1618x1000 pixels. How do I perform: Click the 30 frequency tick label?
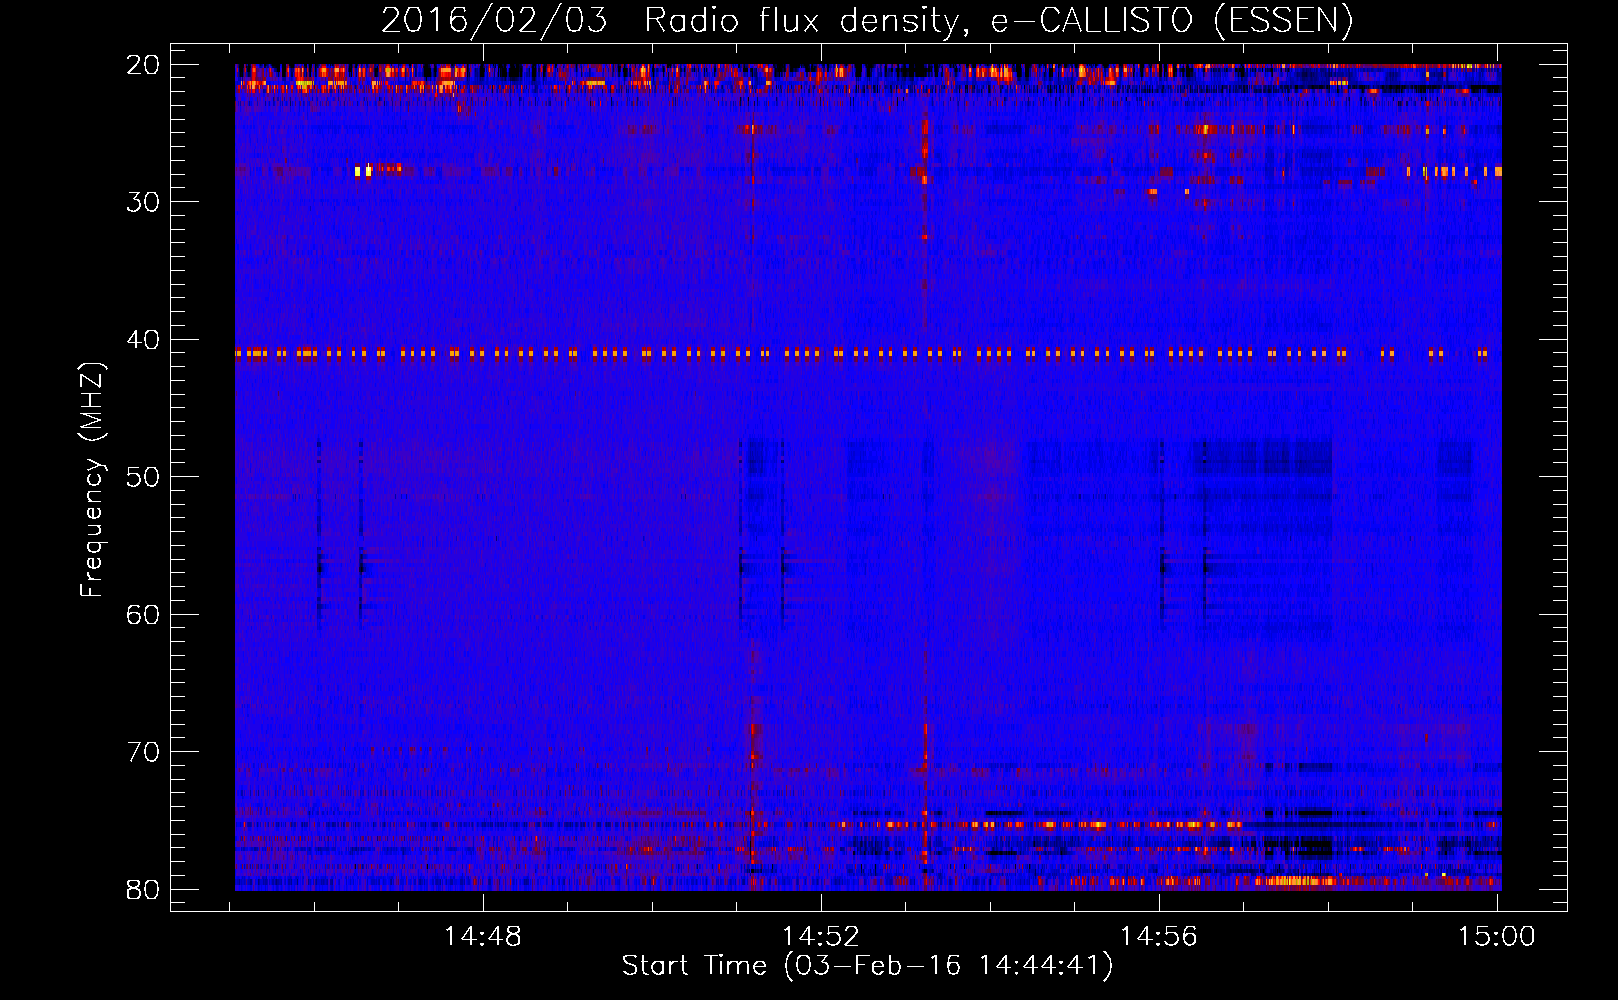pos(143,202)
